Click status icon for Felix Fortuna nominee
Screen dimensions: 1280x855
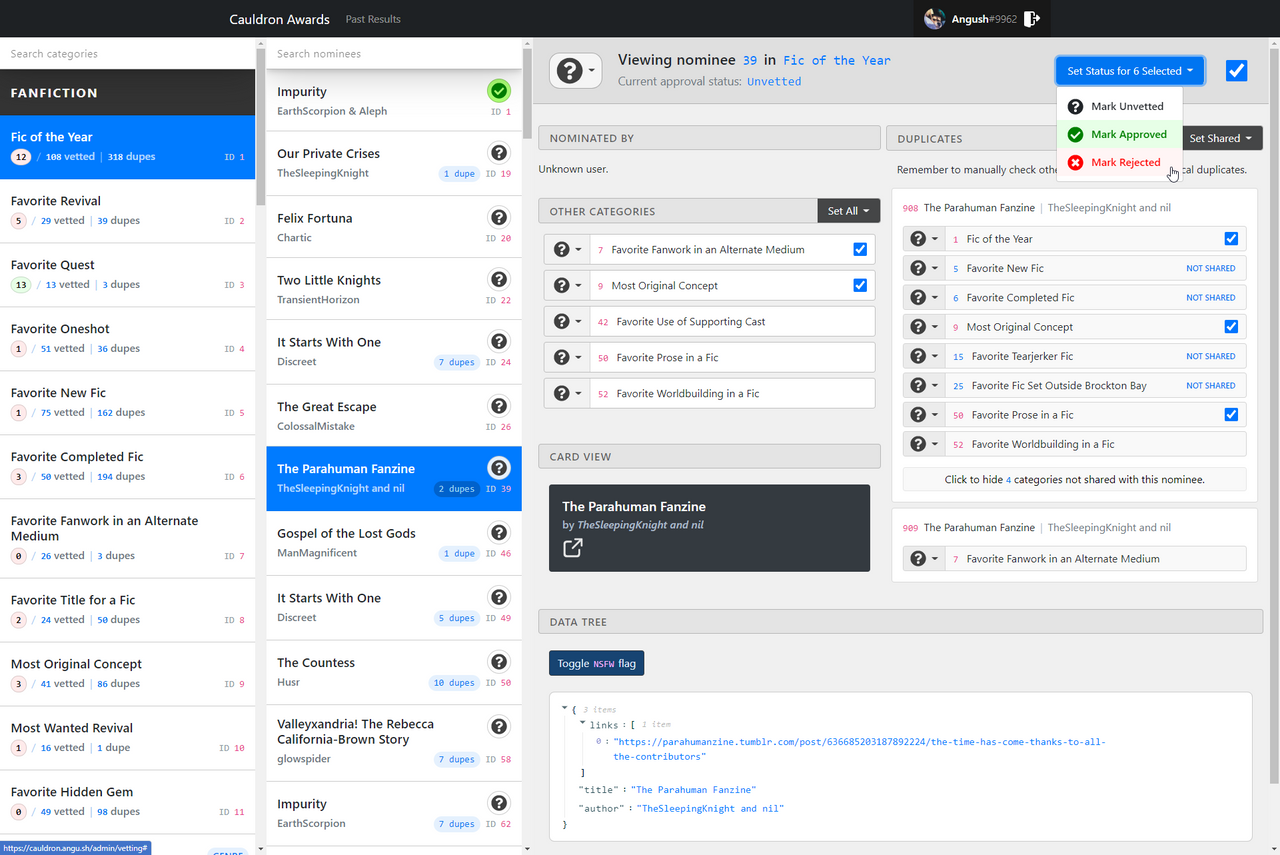tap(498, 217)
